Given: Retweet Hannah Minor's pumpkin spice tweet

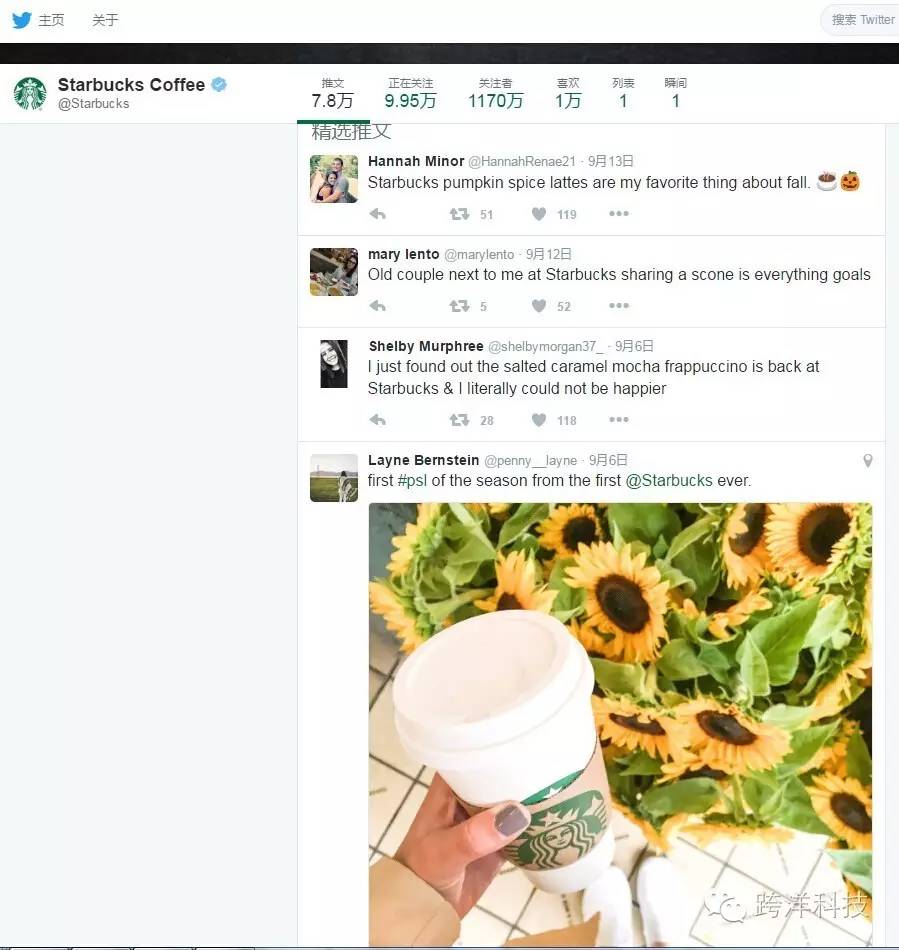Looking at the screenshot, I should point(459,214).
